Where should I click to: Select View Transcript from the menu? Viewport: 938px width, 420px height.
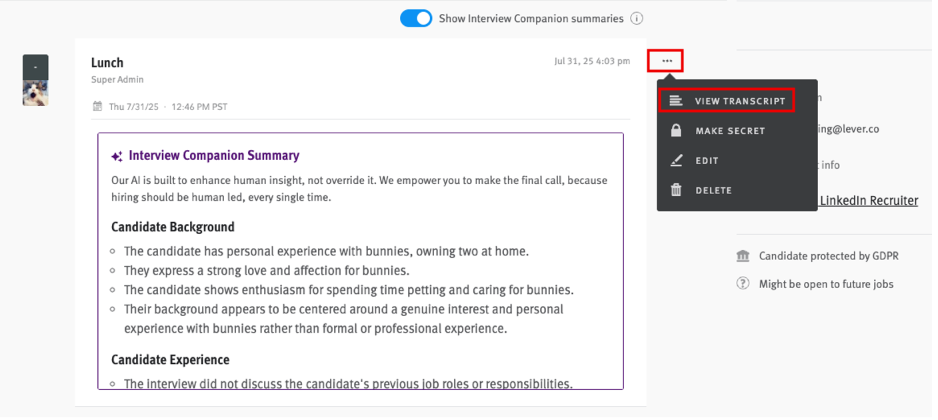(739, 101)
